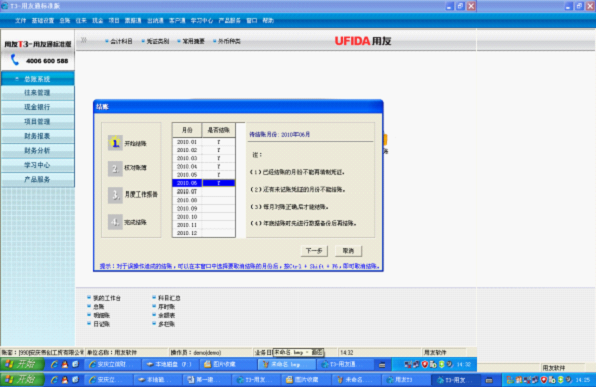
Task: Click the 取消 button in the 结账 dialog
Action: (x=348, y=251)
